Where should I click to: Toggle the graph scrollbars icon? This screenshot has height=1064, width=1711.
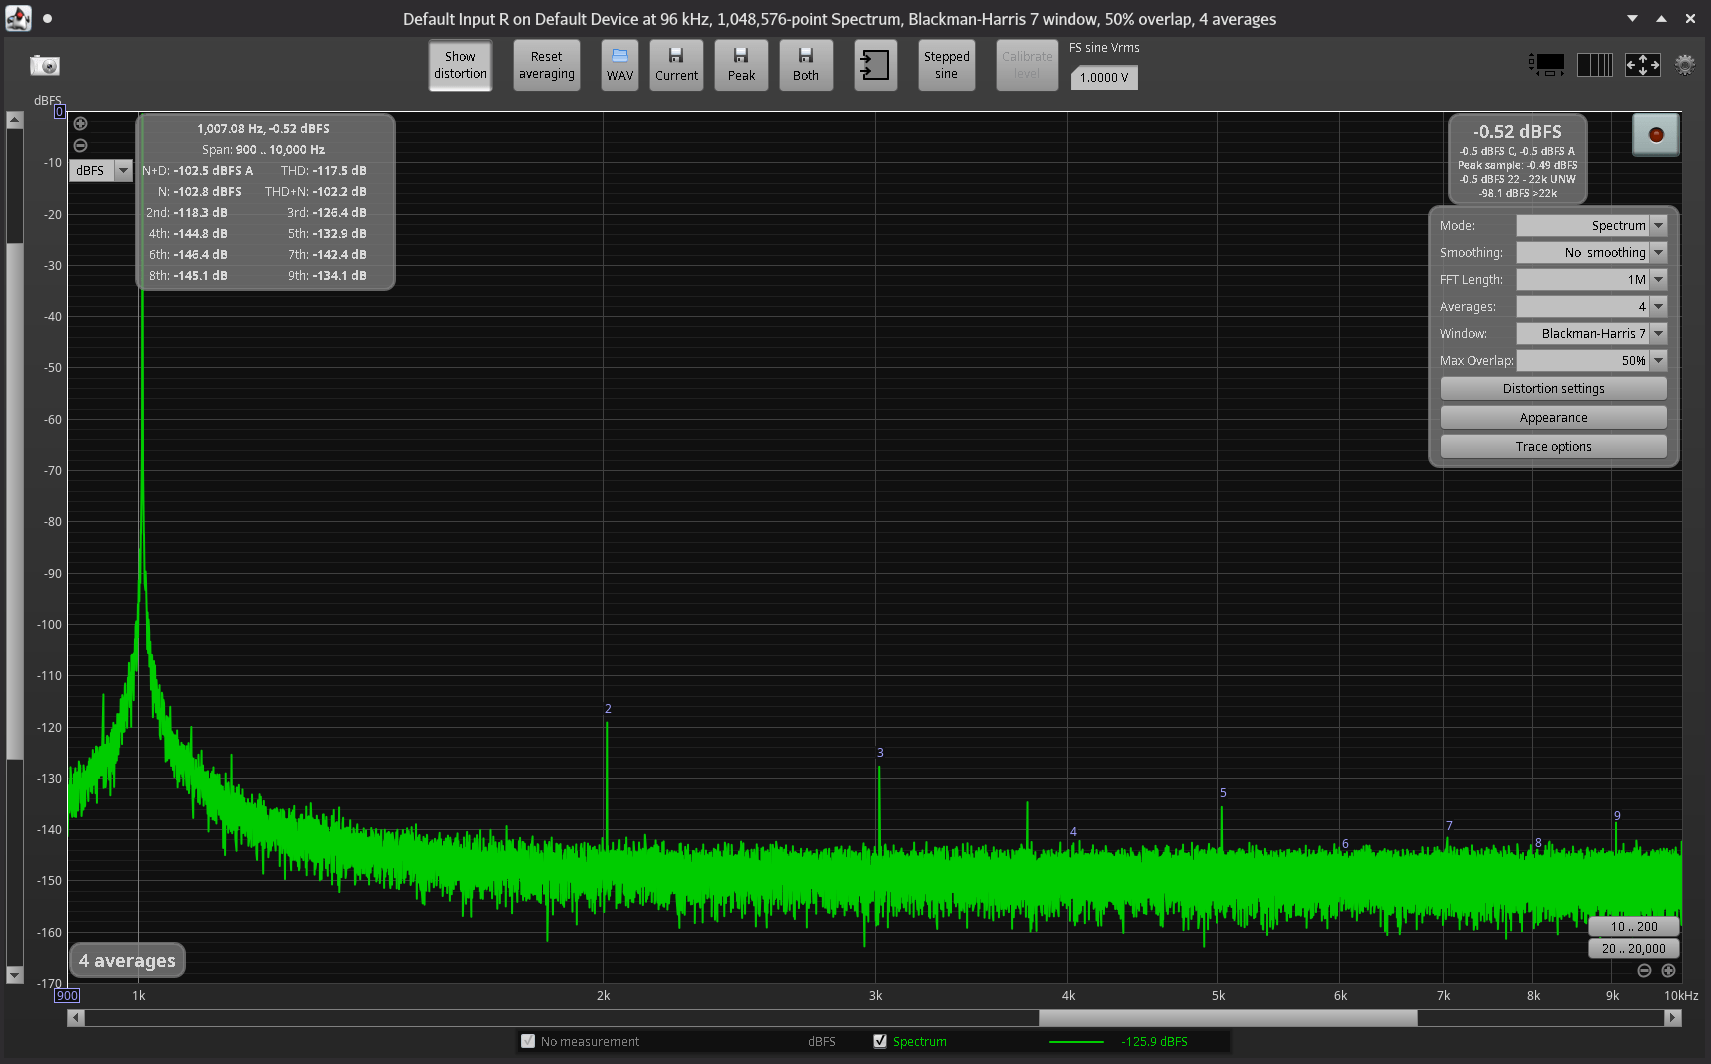(x=1547, y=65)
